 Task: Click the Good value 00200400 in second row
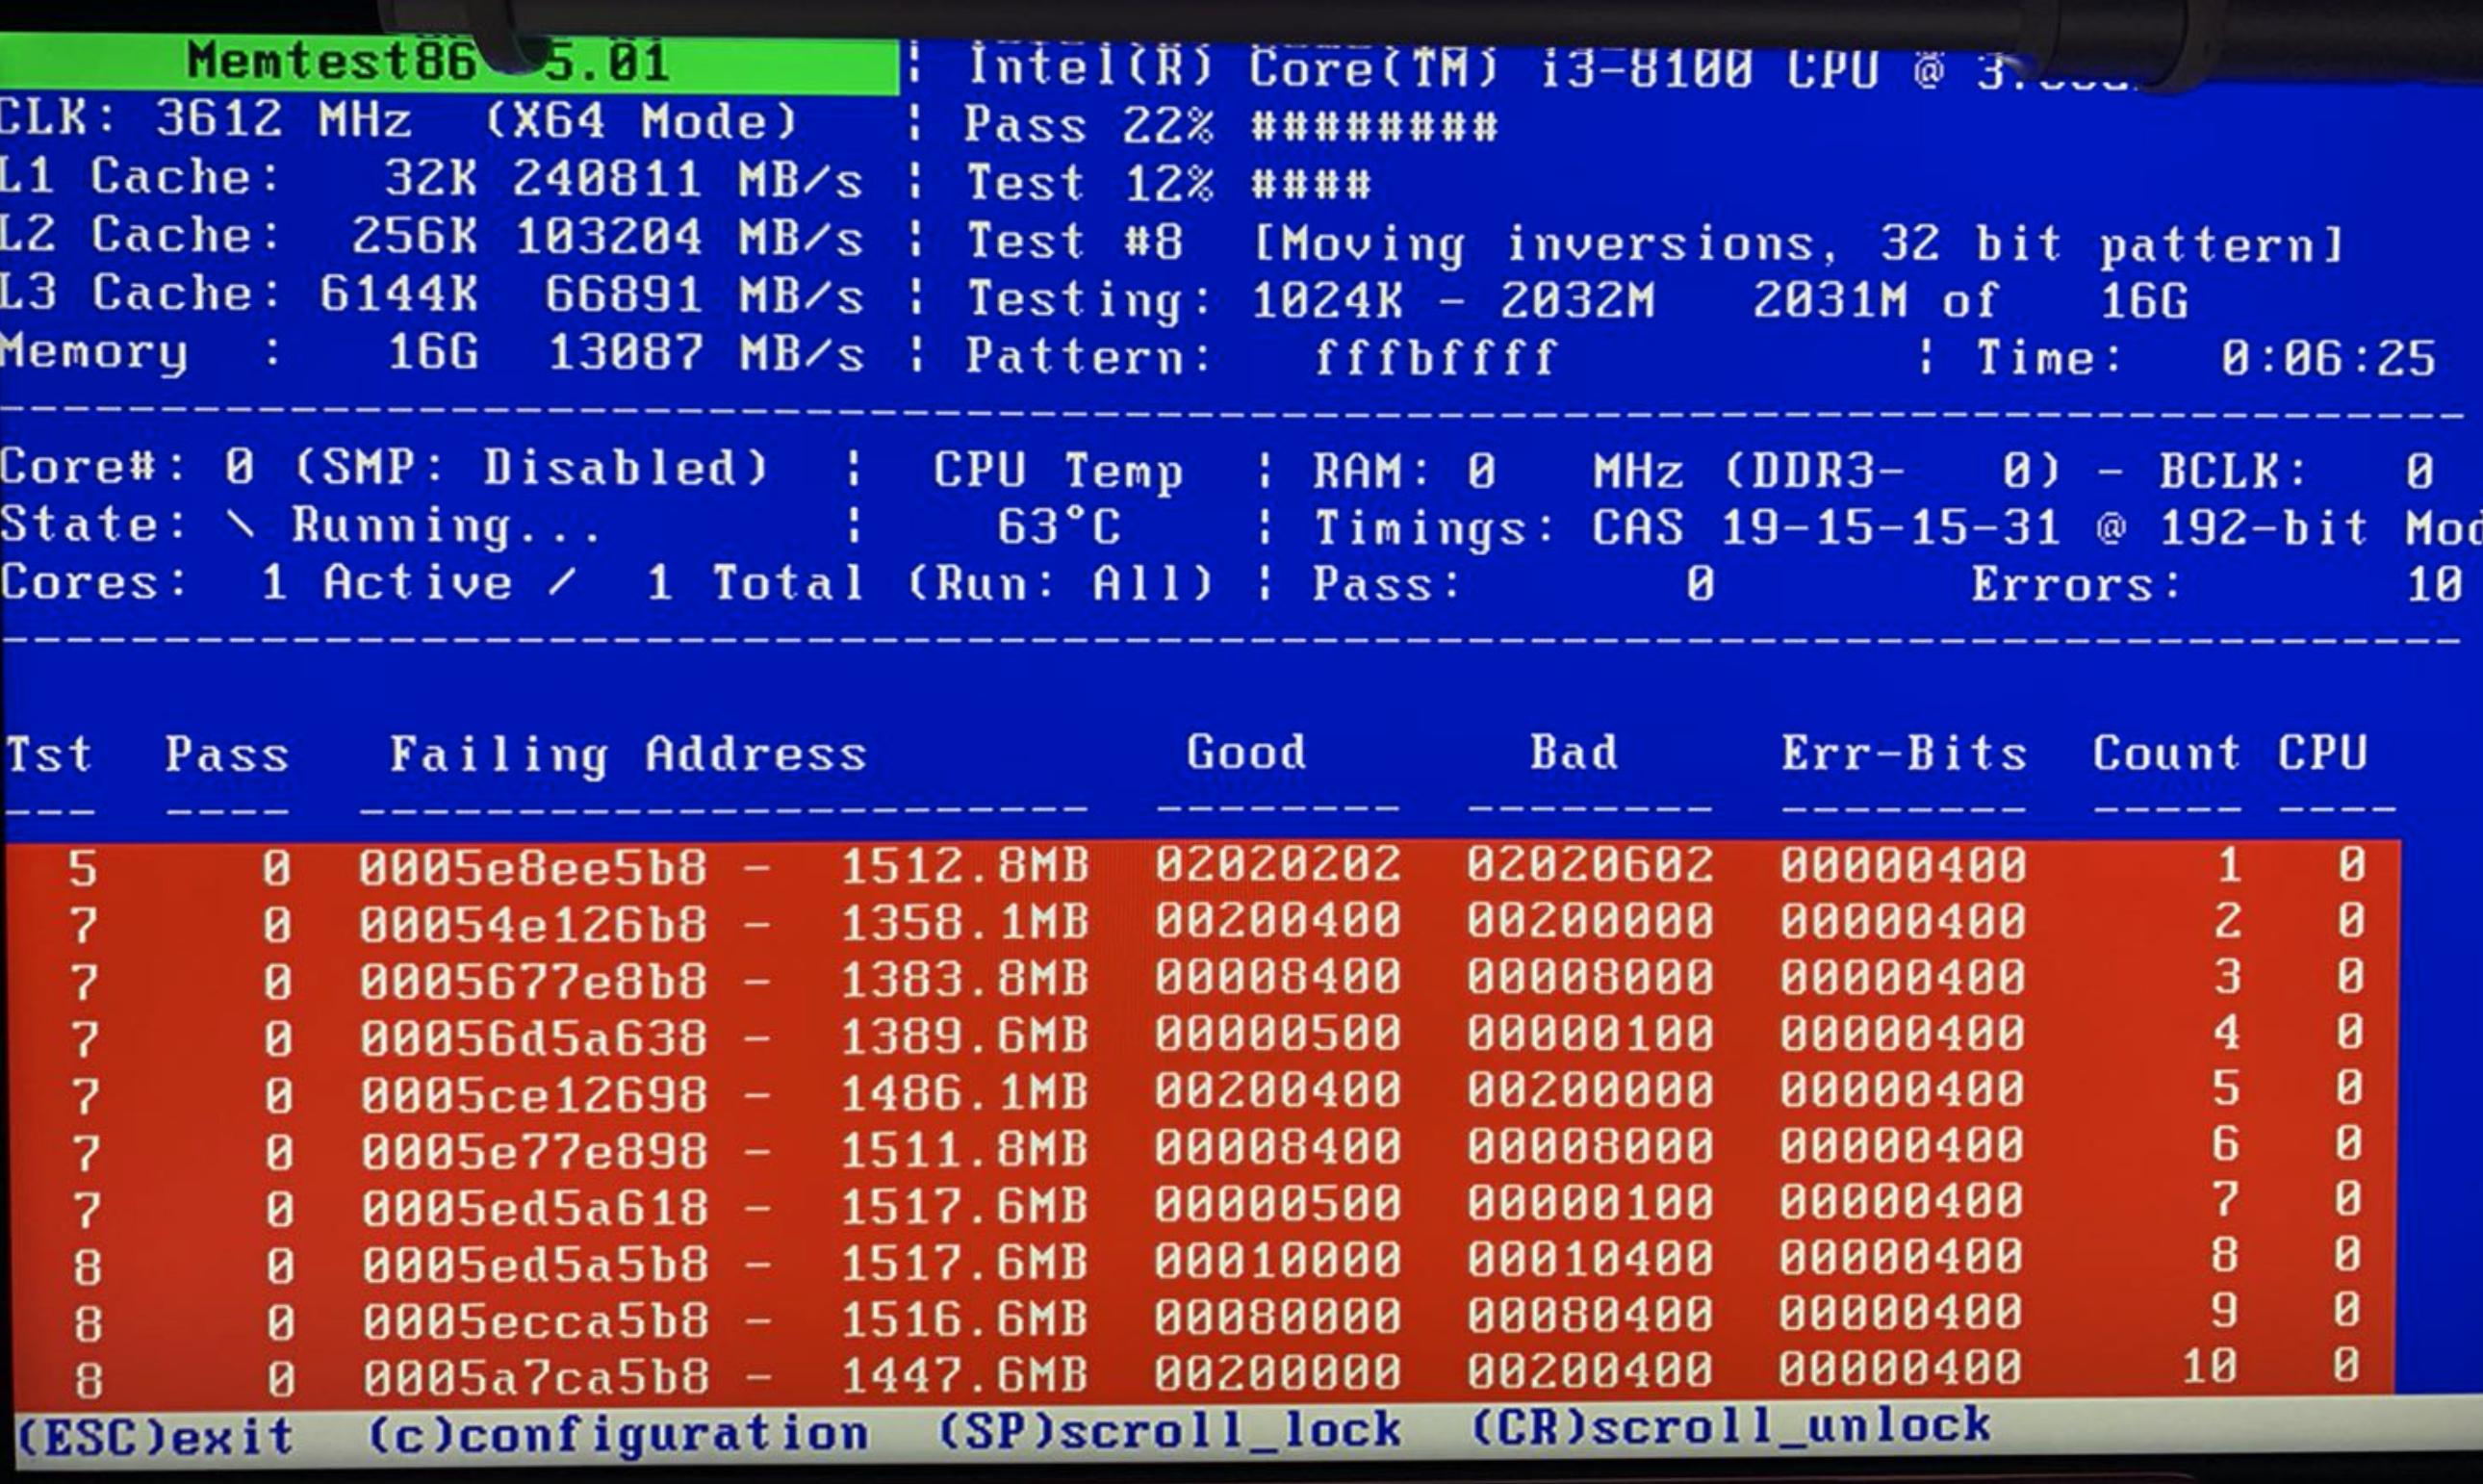click(1277, 922)
